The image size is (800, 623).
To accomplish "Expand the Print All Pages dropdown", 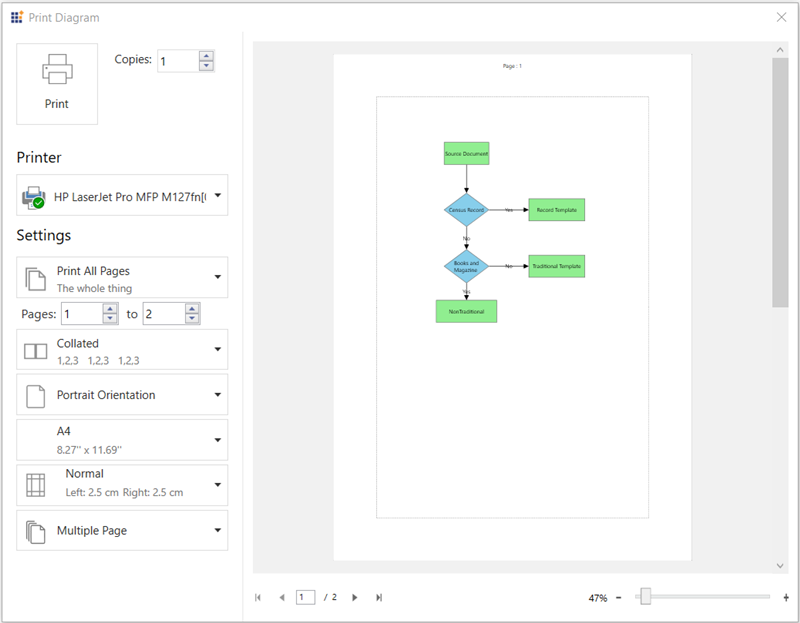I will tap(217, 277).
